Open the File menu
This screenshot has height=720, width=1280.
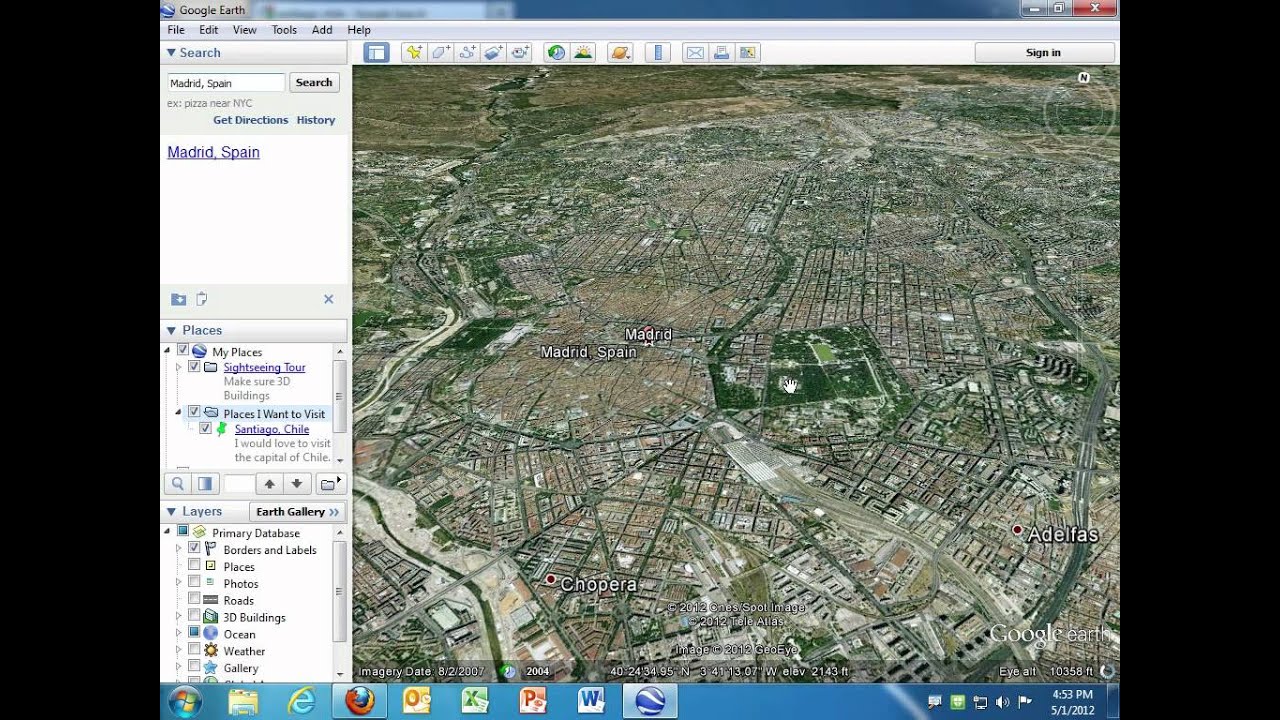[x=176, y=30]
